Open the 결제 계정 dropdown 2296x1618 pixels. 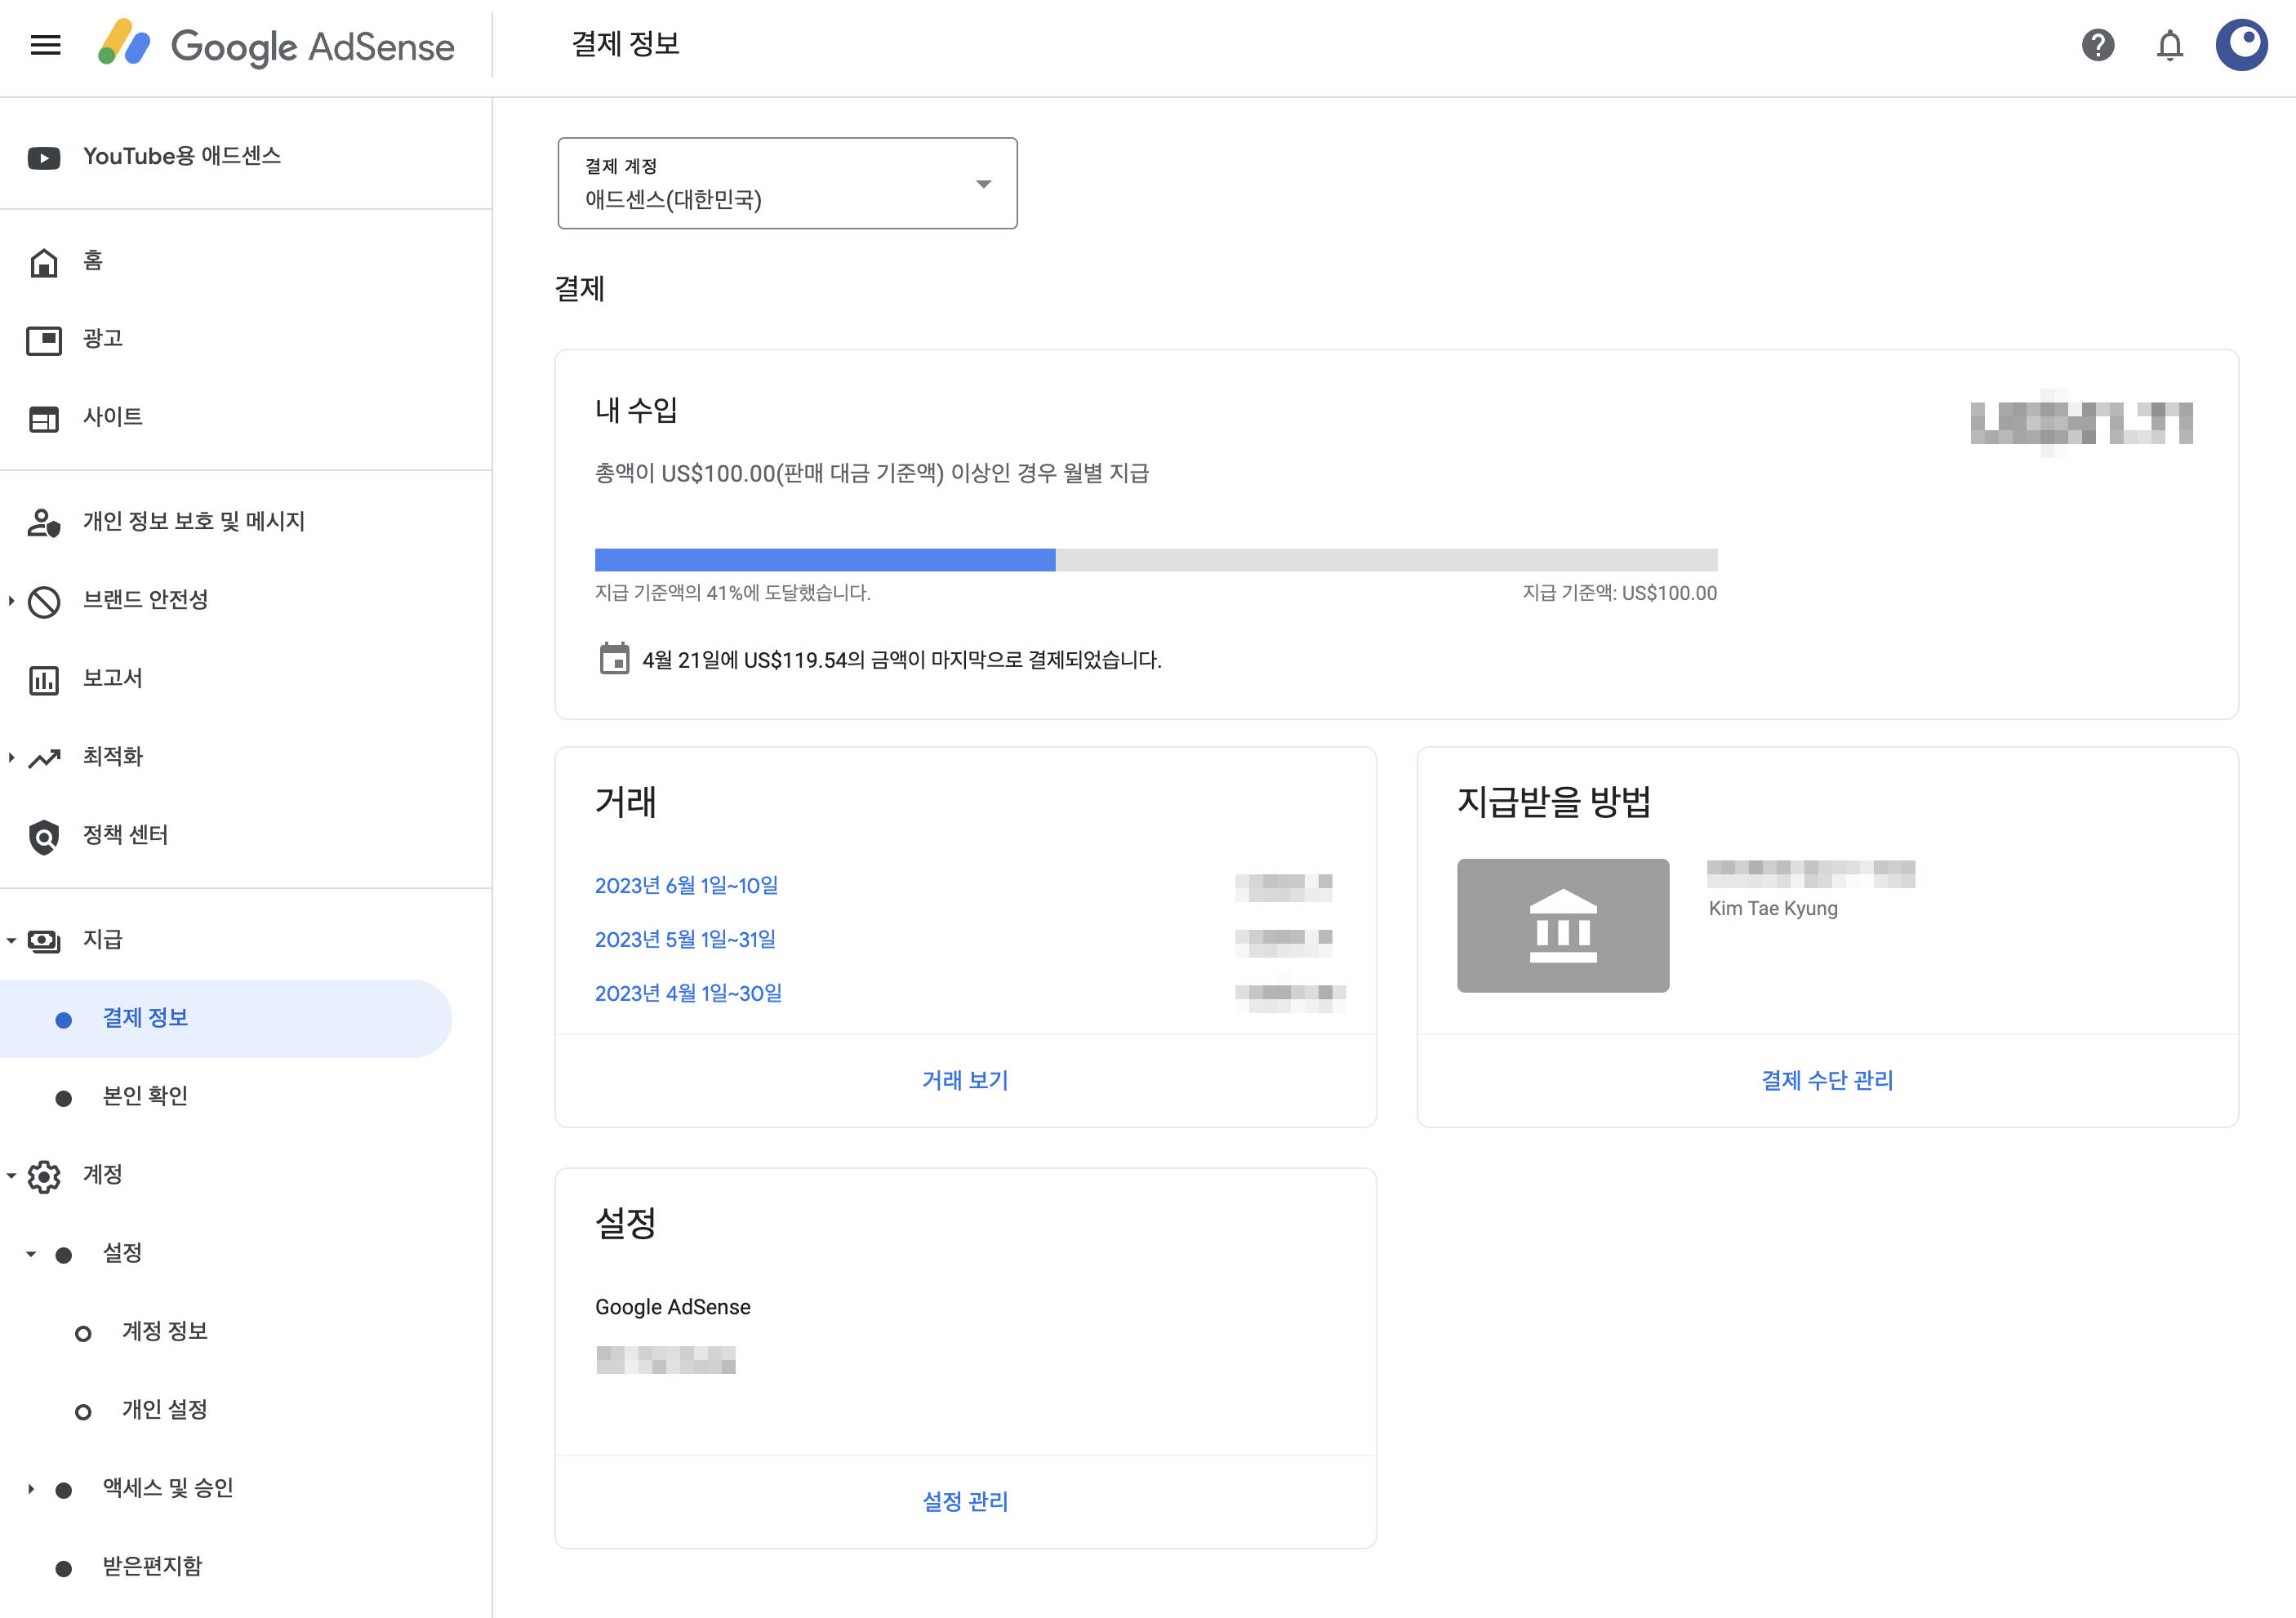pos(787,184)
